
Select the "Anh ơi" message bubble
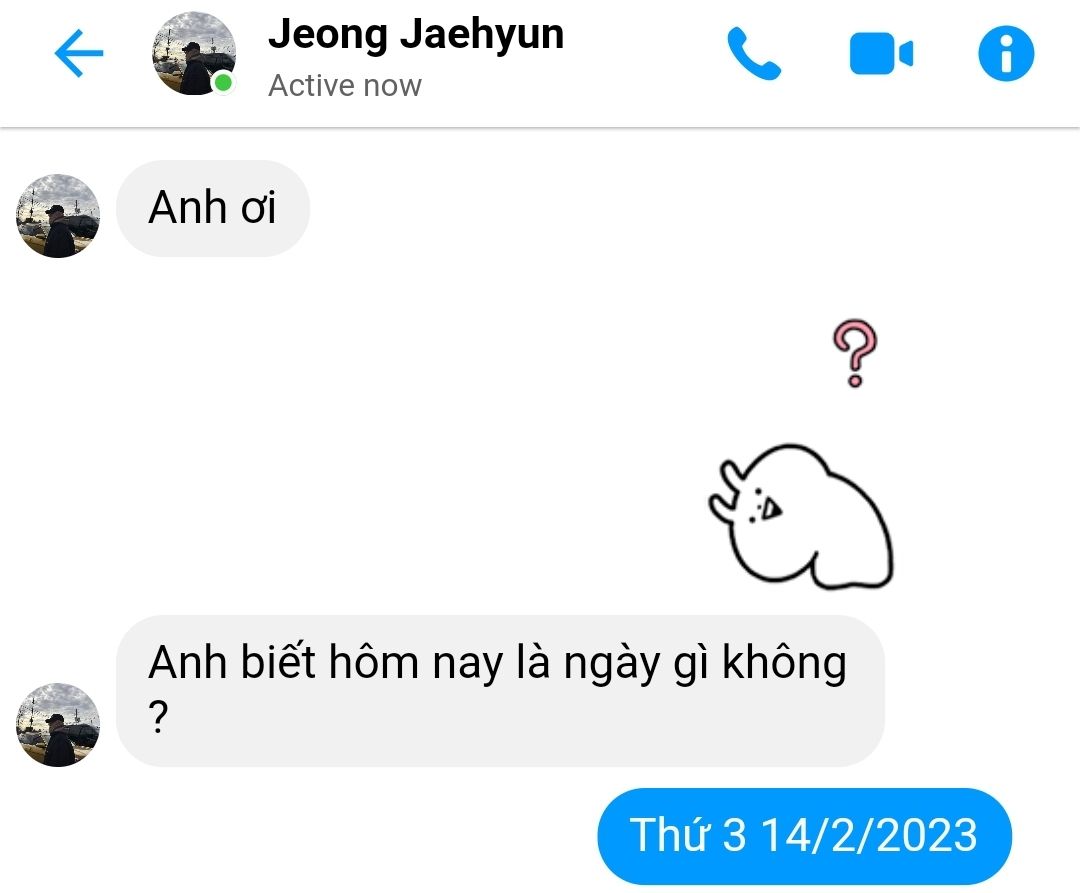[213, 209]
